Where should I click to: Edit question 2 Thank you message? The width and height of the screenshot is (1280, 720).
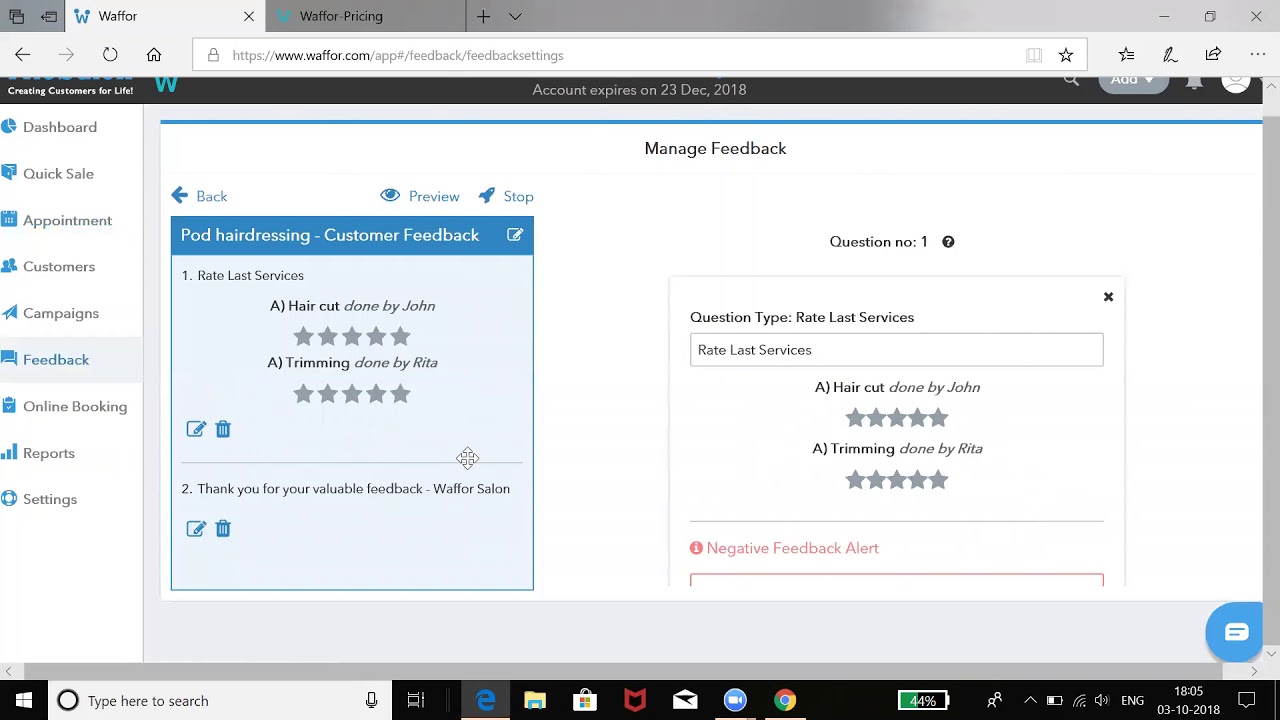pos(196,529)
